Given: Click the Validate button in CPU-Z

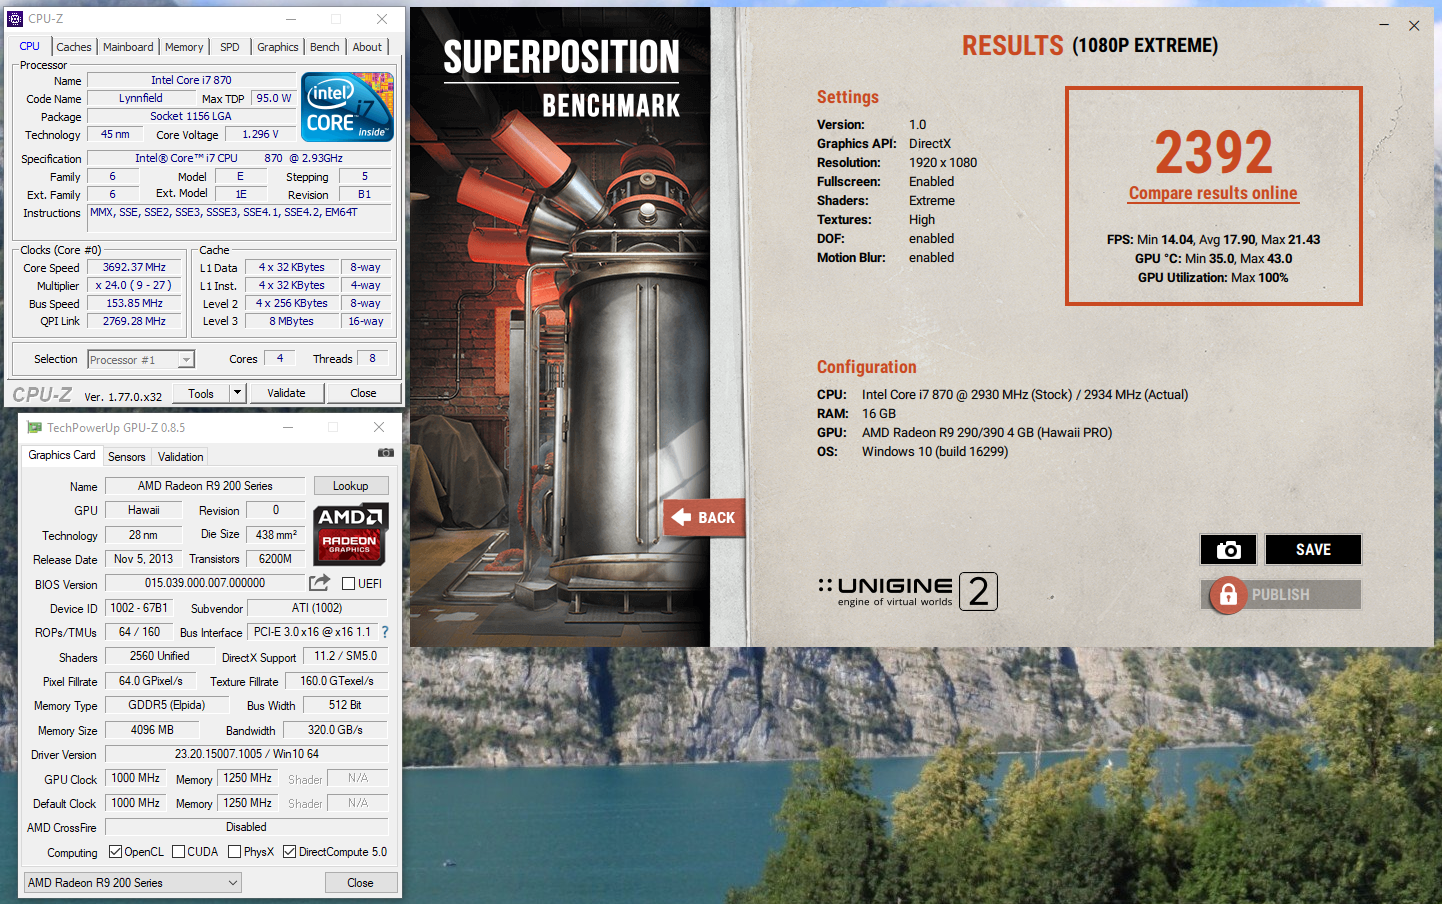Looking at the screenshot, I should 286,393.
